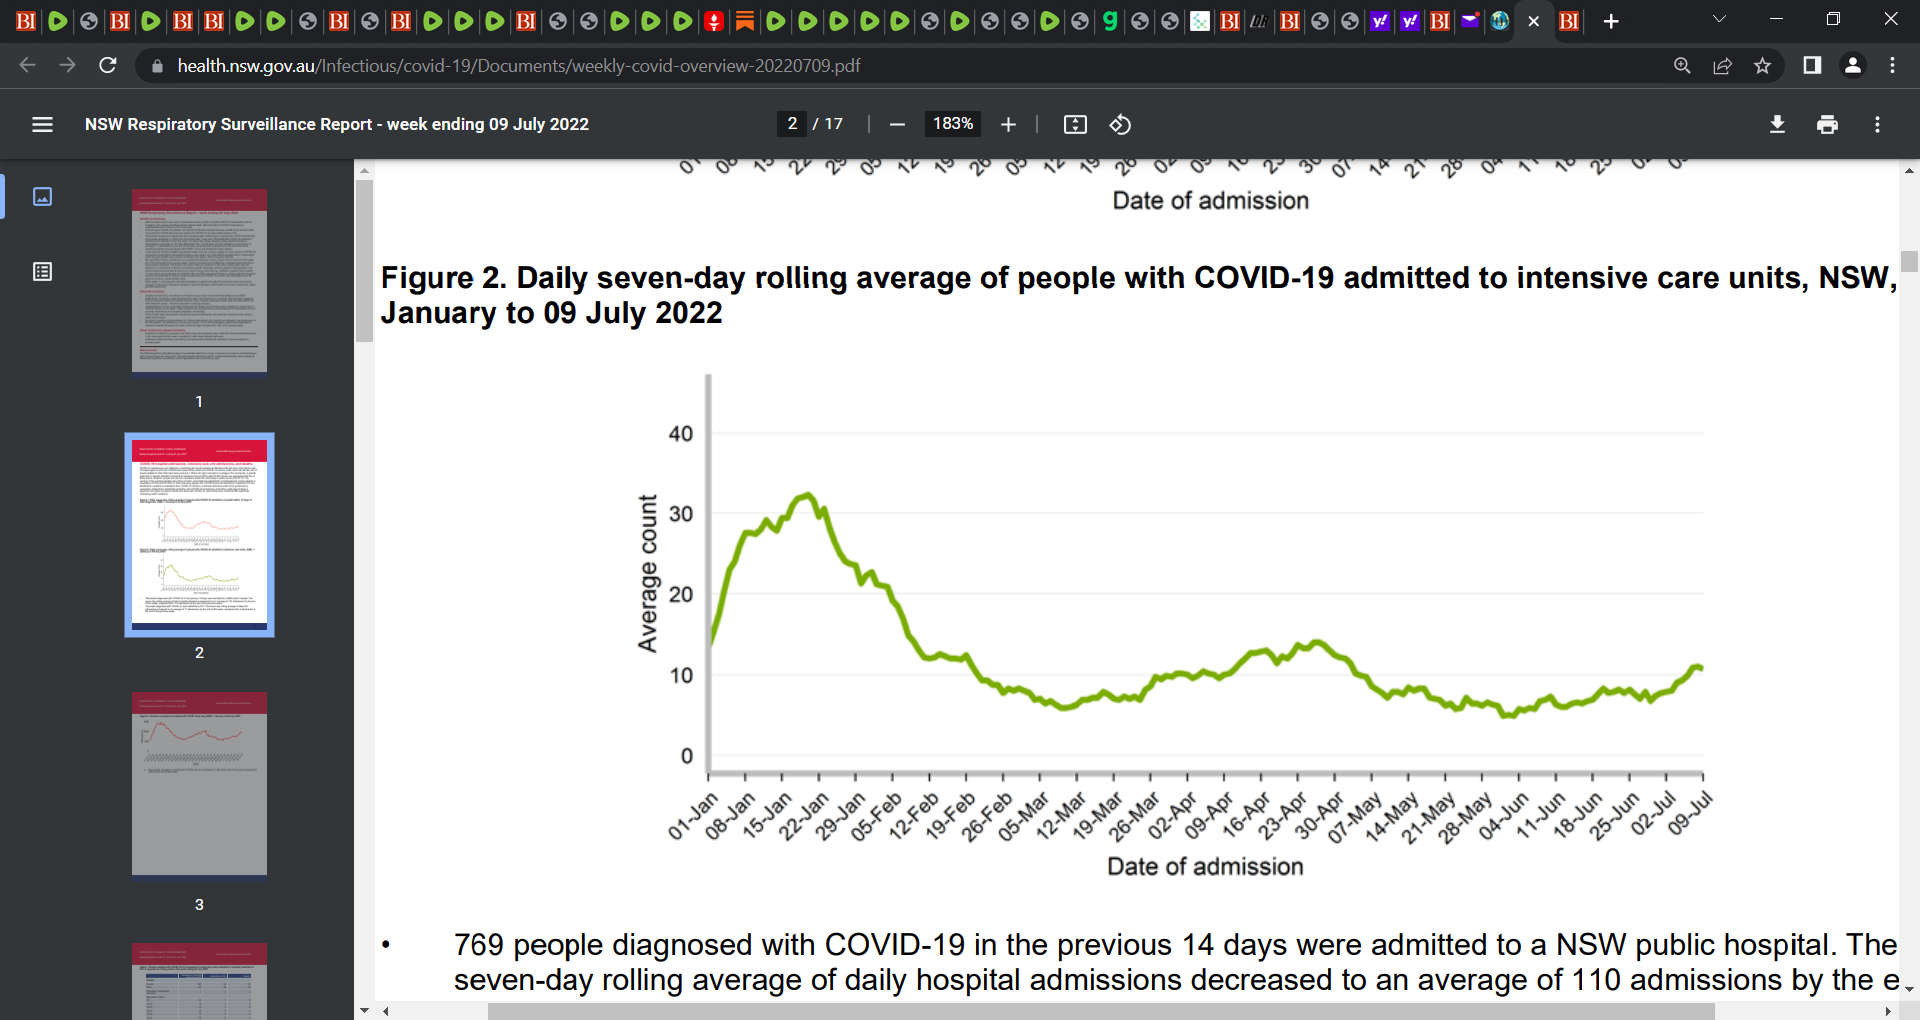Viewport: 1920px width, 1020px height.
Task: Reload the current page
Action: 108,65
